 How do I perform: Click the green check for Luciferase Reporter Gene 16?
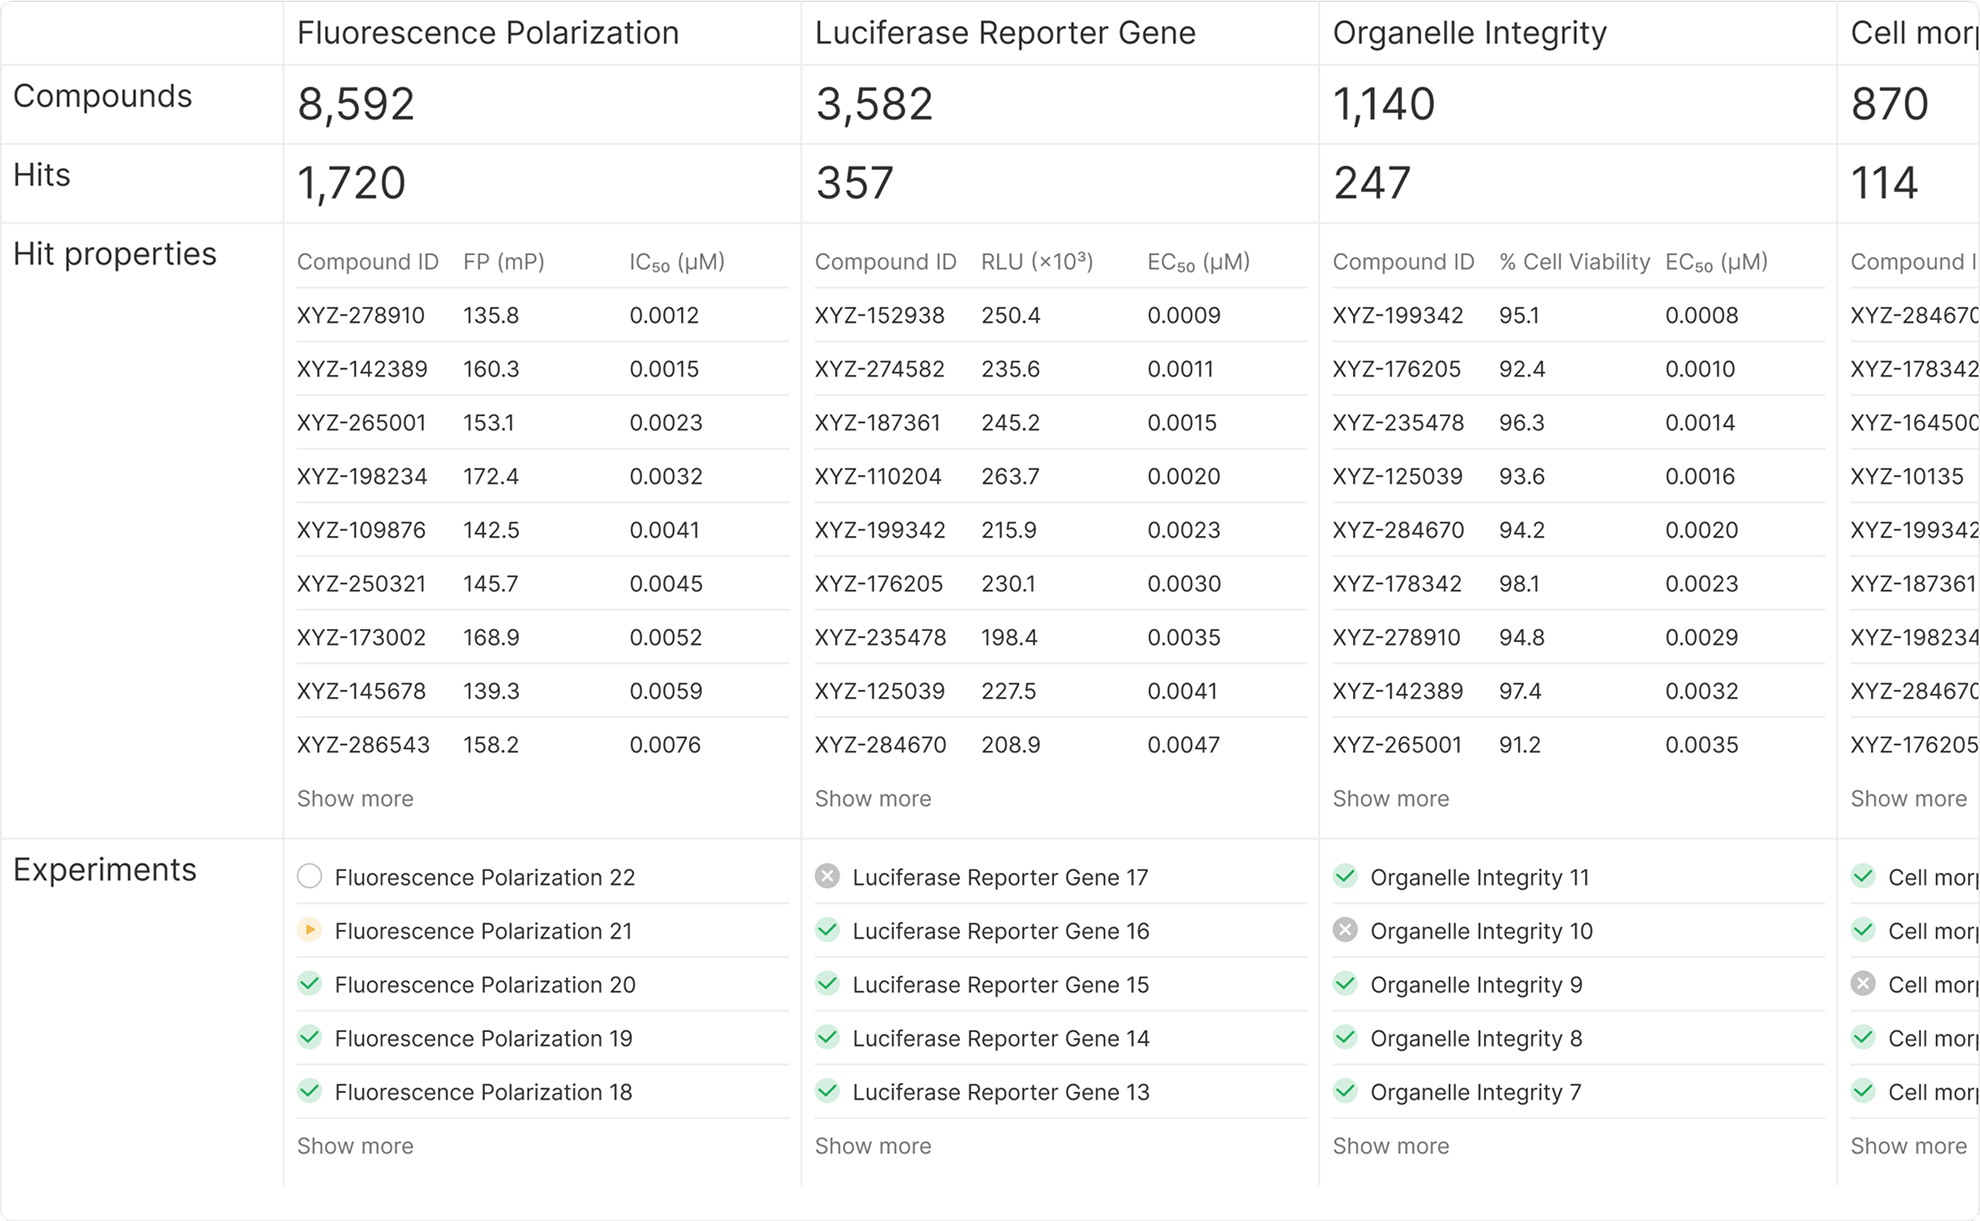[827, 930]
